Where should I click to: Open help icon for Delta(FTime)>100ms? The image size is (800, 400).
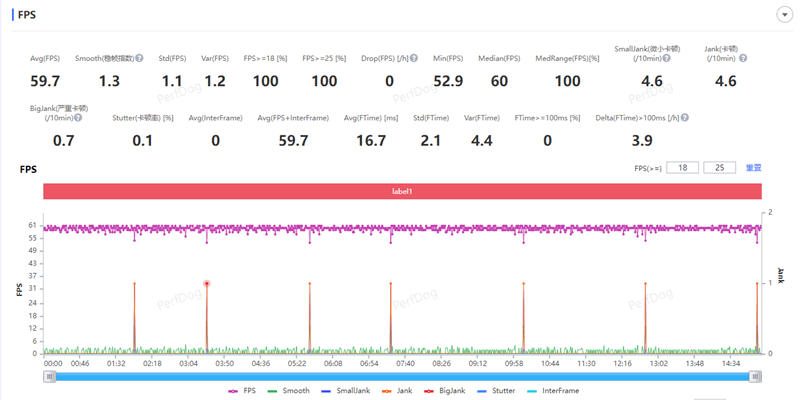tap(685, 118)
